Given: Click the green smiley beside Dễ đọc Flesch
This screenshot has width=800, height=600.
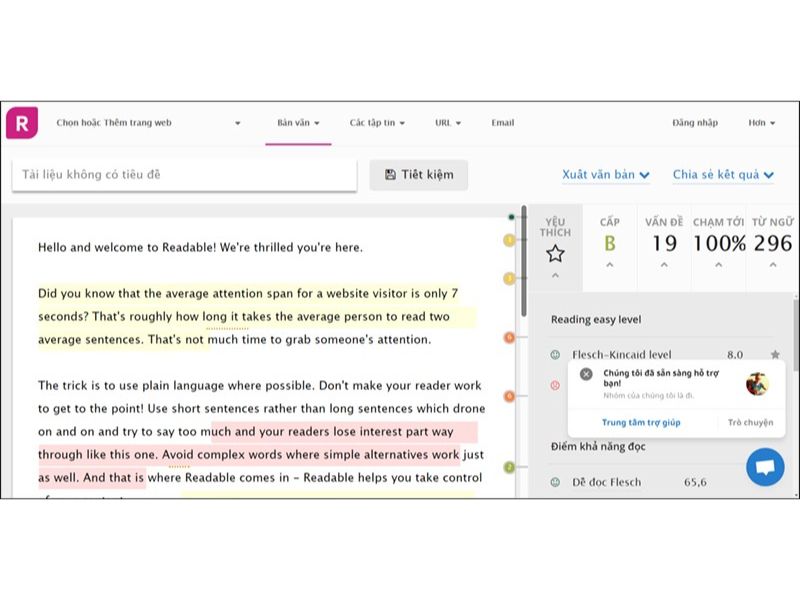Looking at the screenshot, I should (x=555, y=482).
